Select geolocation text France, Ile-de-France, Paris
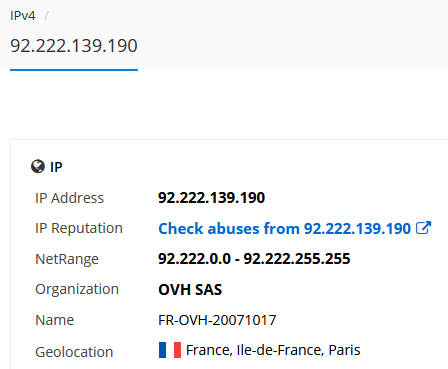448x369 pixels. (x=273, y=350)
